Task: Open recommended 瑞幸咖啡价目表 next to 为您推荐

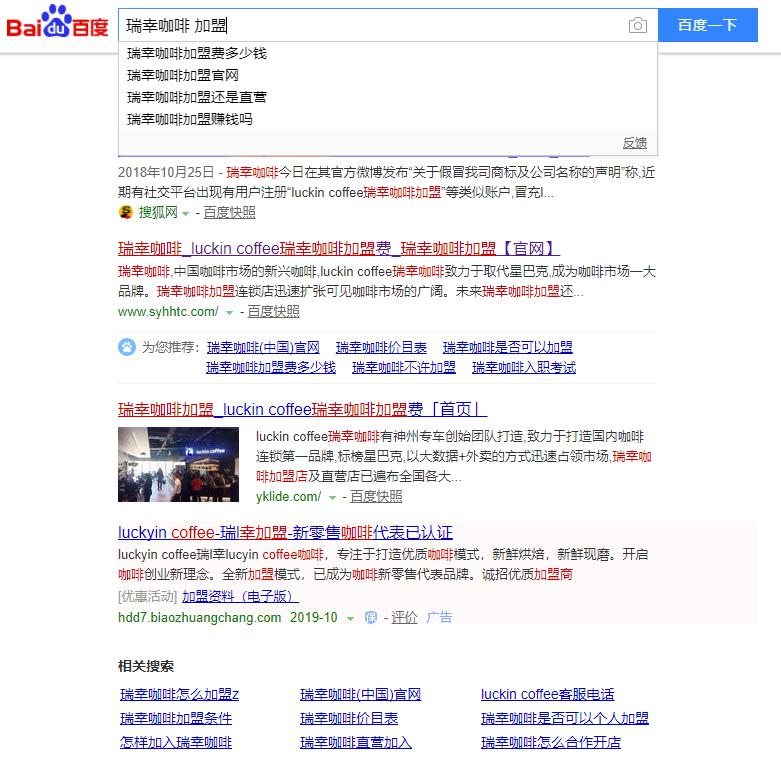Action: click(x=381, y=347)
